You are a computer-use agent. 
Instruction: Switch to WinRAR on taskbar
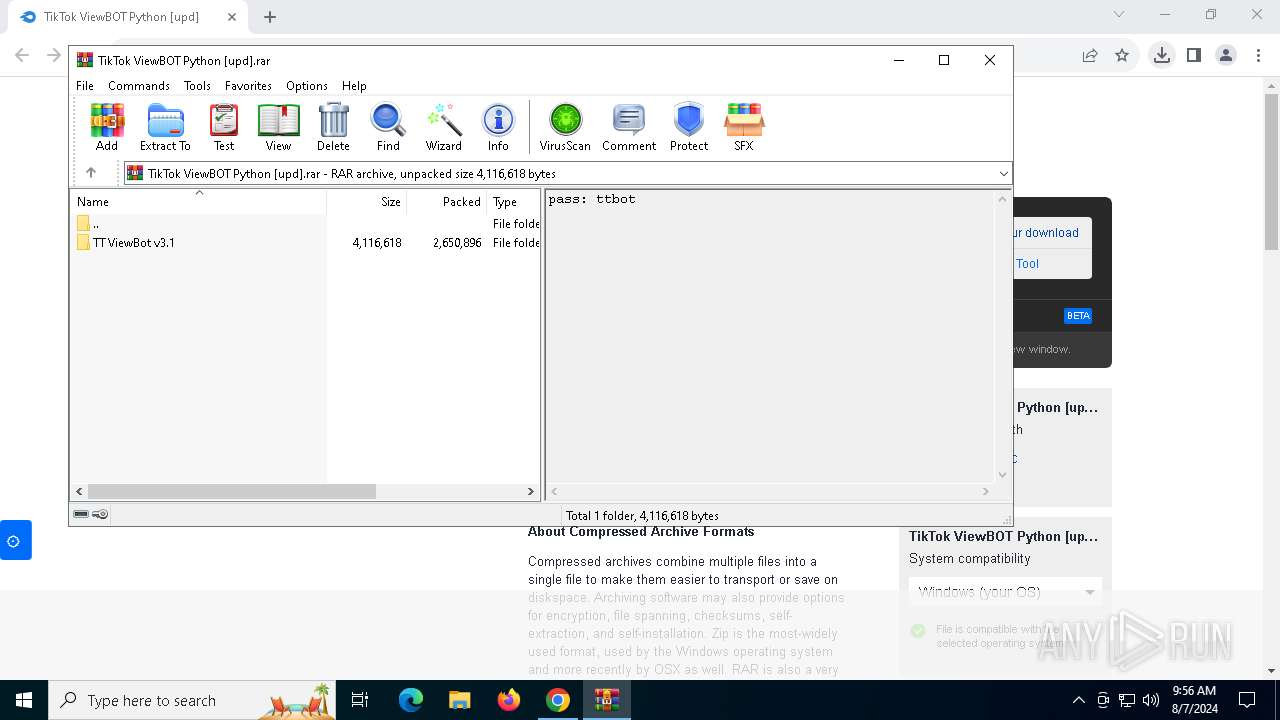pyautogui.click(x=607, y=700)
